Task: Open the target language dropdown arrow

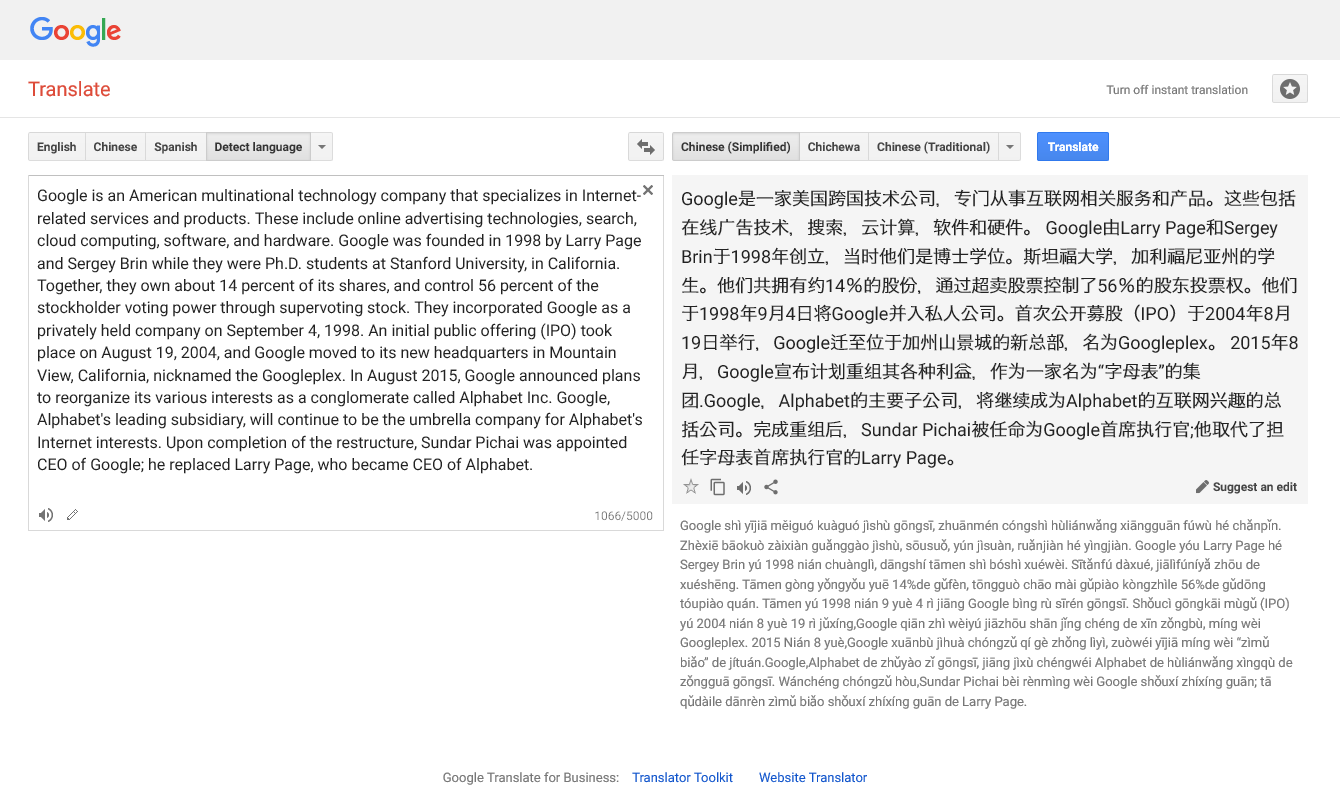Action: 1010,146
